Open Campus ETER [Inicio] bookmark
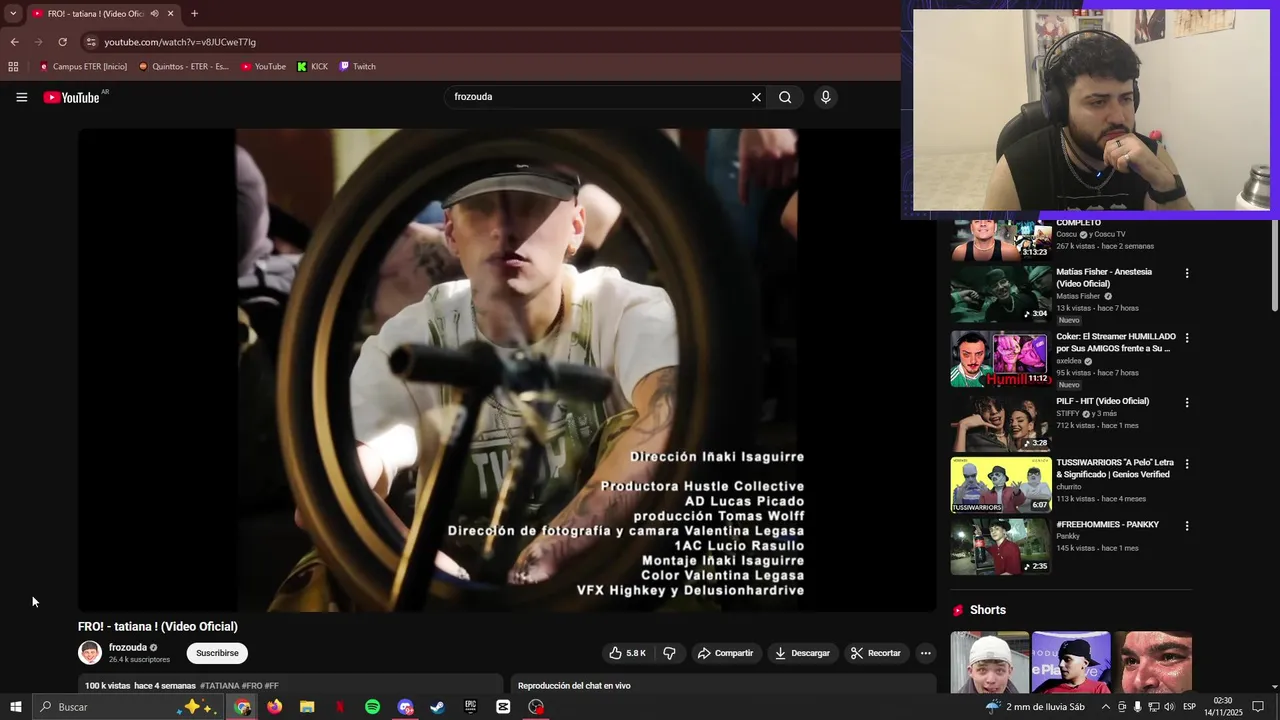 (84, 67)
